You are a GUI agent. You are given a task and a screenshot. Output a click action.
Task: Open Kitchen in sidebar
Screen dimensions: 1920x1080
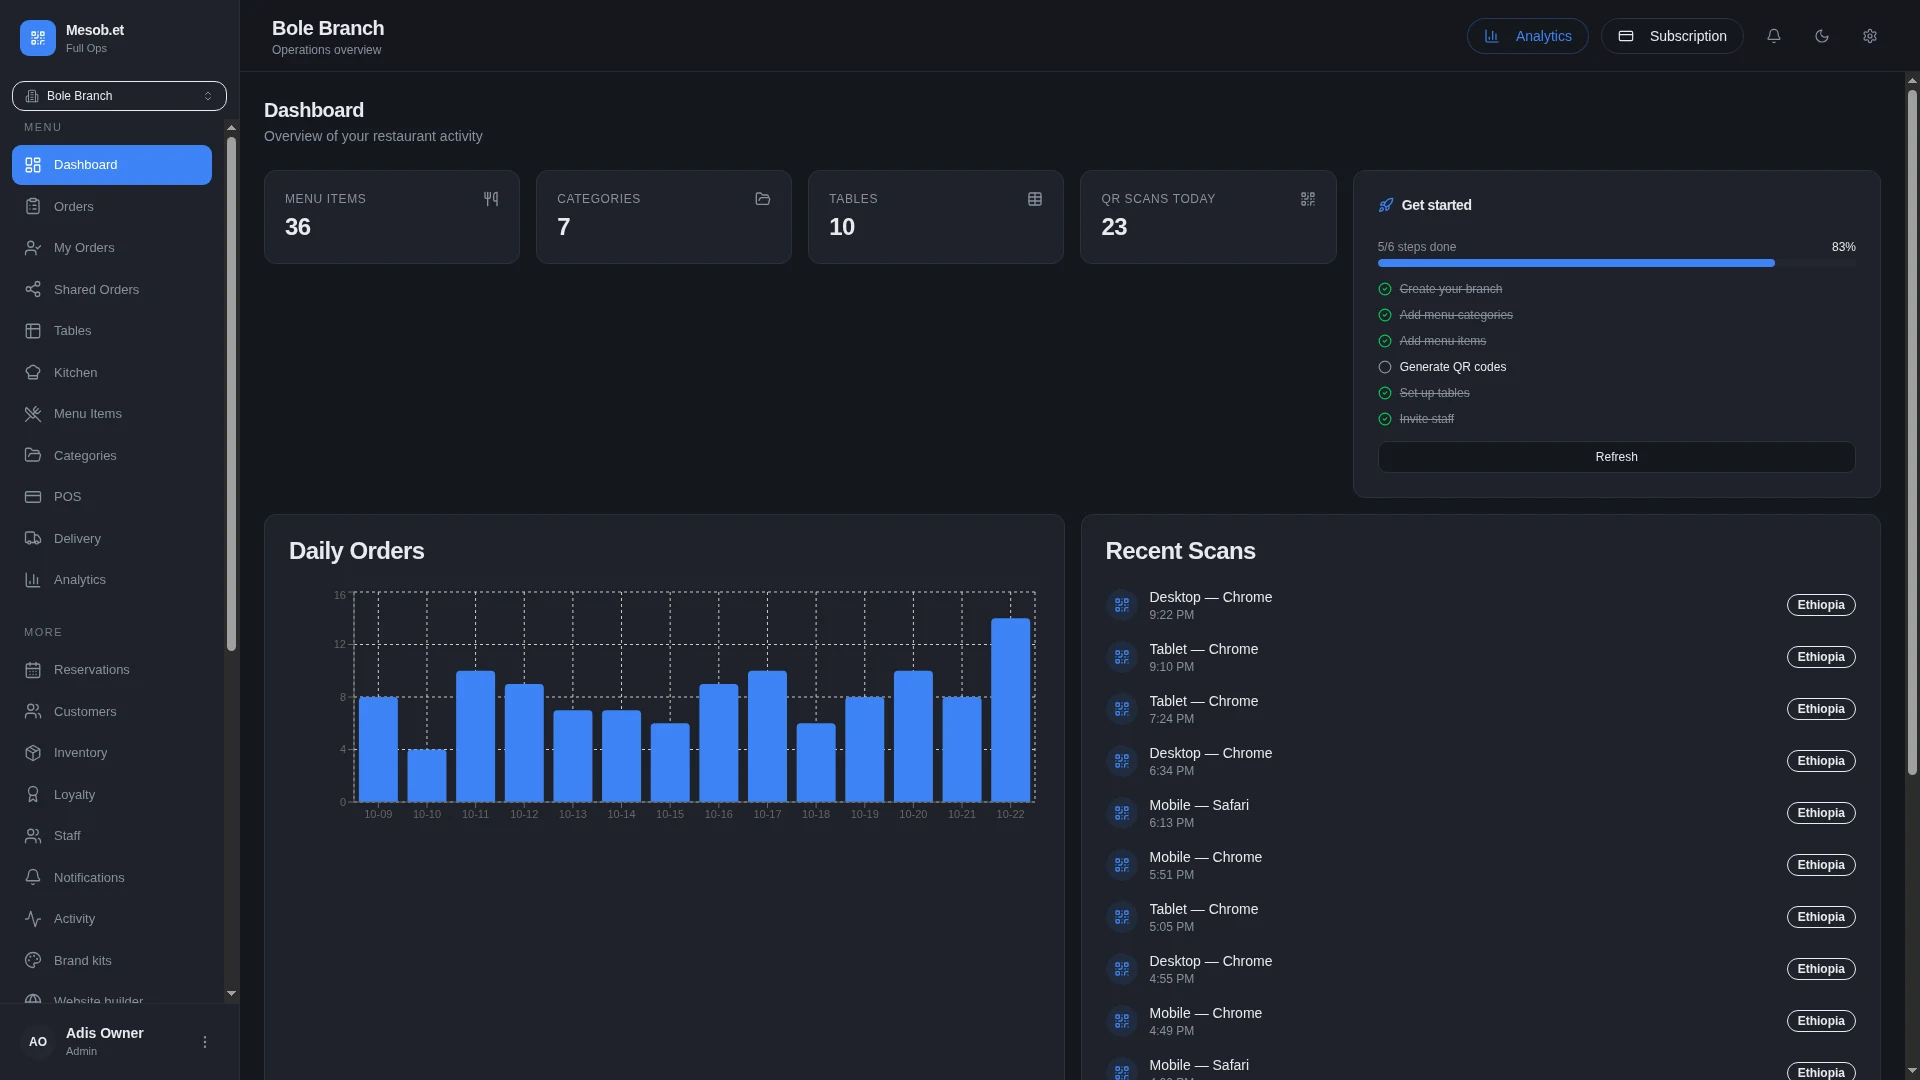[112, 372]
